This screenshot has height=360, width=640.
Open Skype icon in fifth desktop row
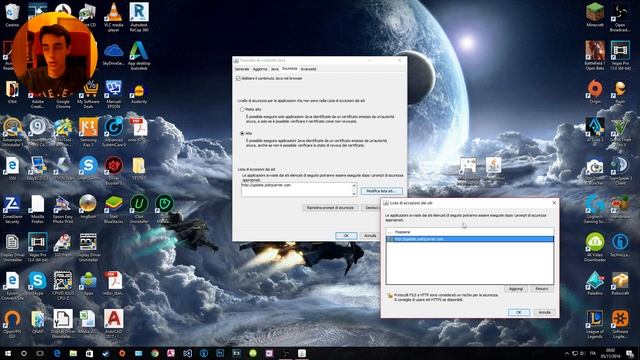88,168
